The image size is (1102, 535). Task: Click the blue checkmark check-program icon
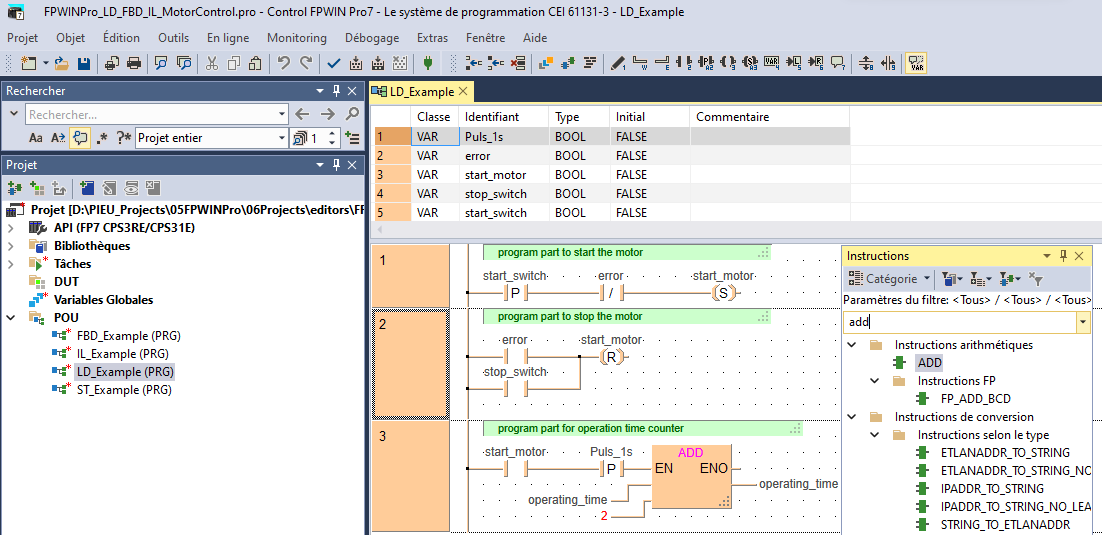[x=334, y=63]
